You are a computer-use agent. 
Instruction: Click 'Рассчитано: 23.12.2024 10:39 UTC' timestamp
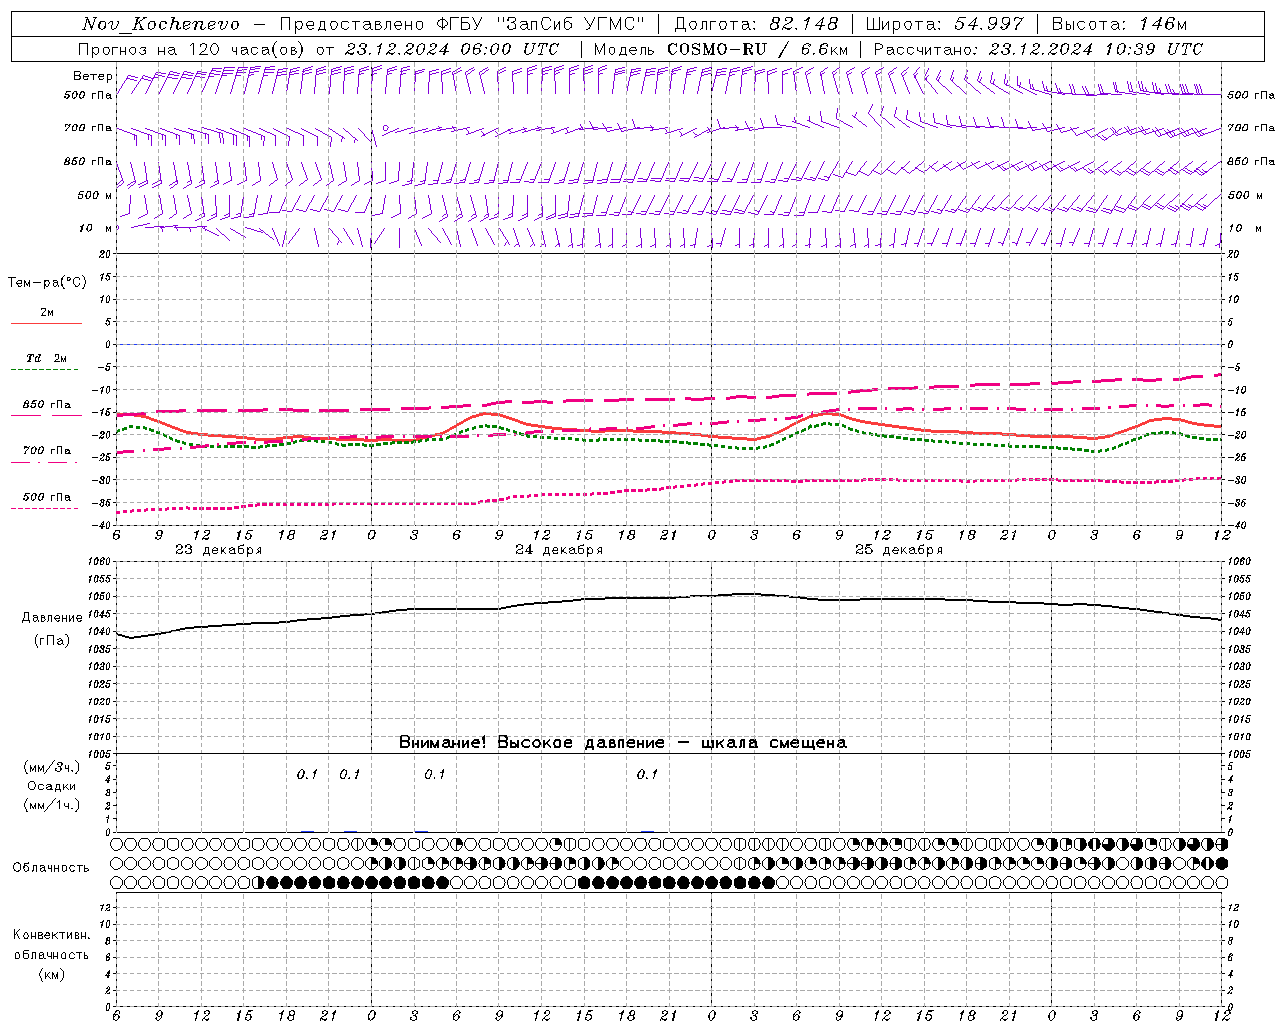pyautogui.click(x=1038, y=49)
